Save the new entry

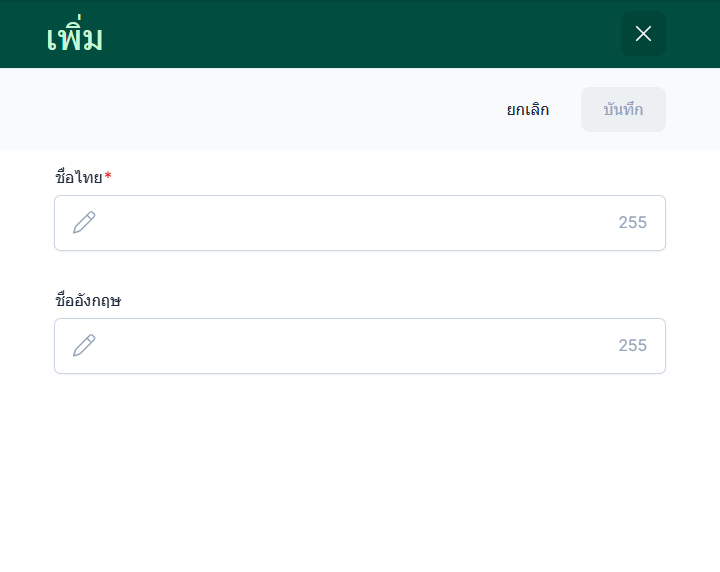(x=623, y=110)
